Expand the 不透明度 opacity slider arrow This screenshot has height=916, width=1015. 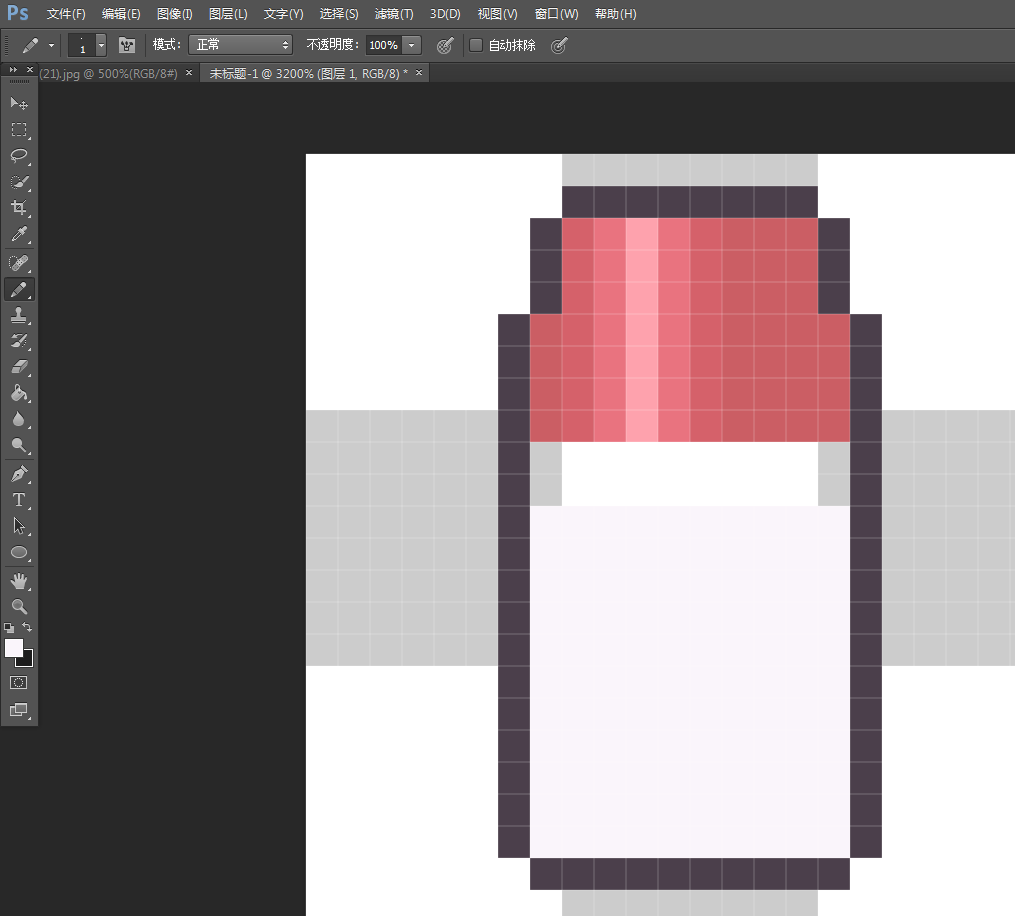[412, 45]
